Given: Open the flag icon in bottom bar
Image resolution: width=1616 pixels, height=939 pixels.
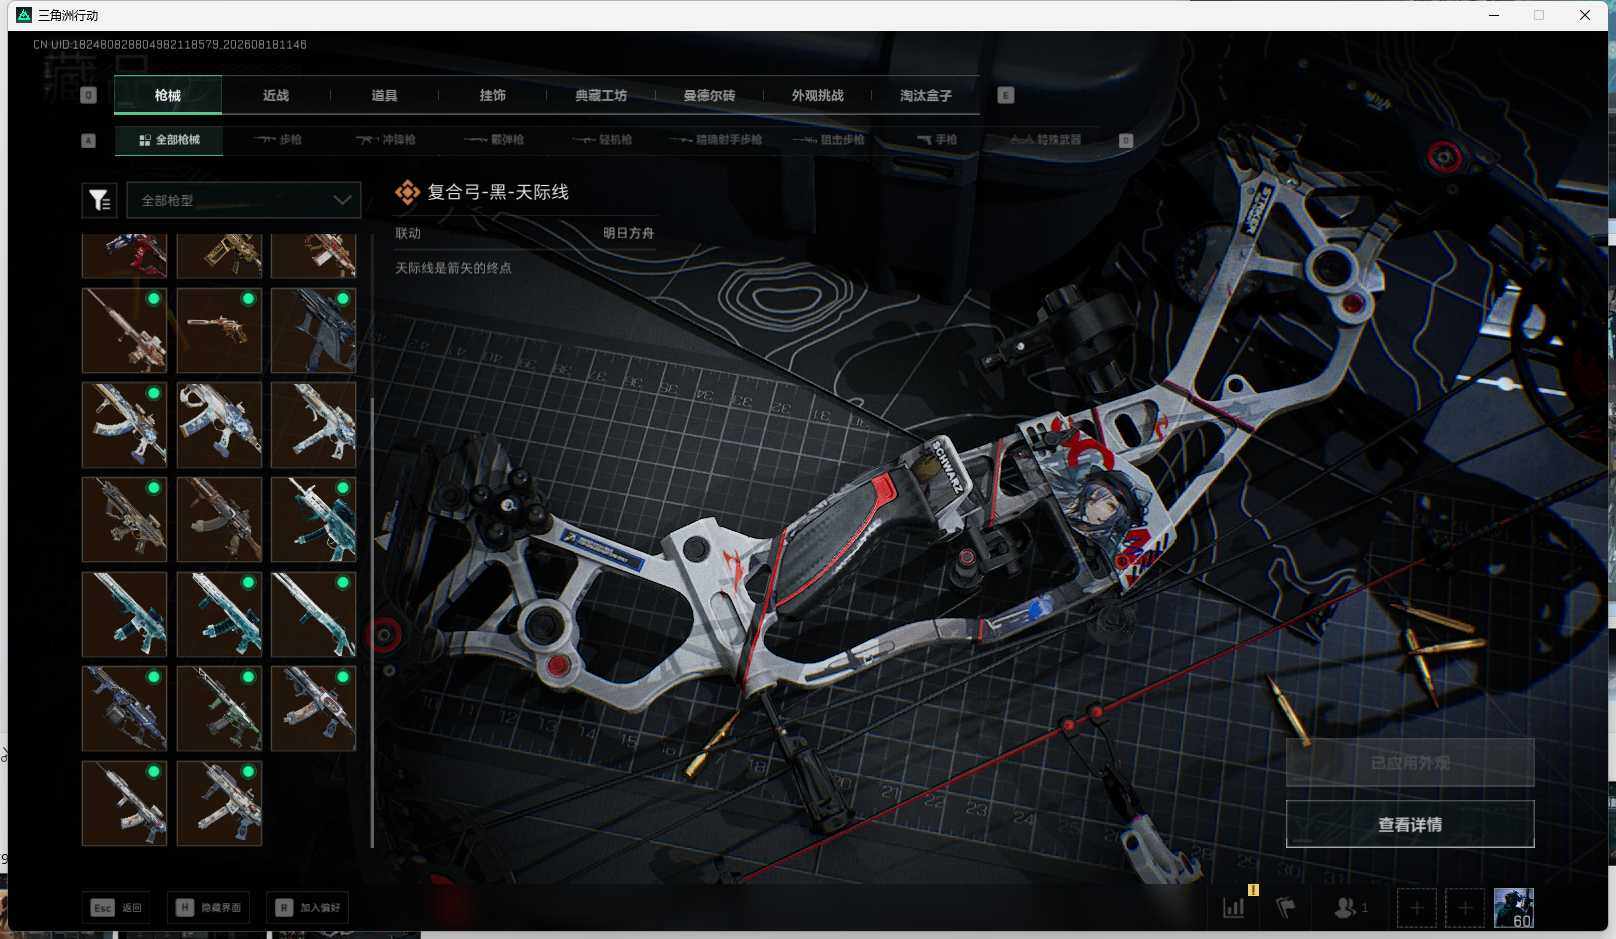Looking at the screenshot, I should (x=1286, y=907).
